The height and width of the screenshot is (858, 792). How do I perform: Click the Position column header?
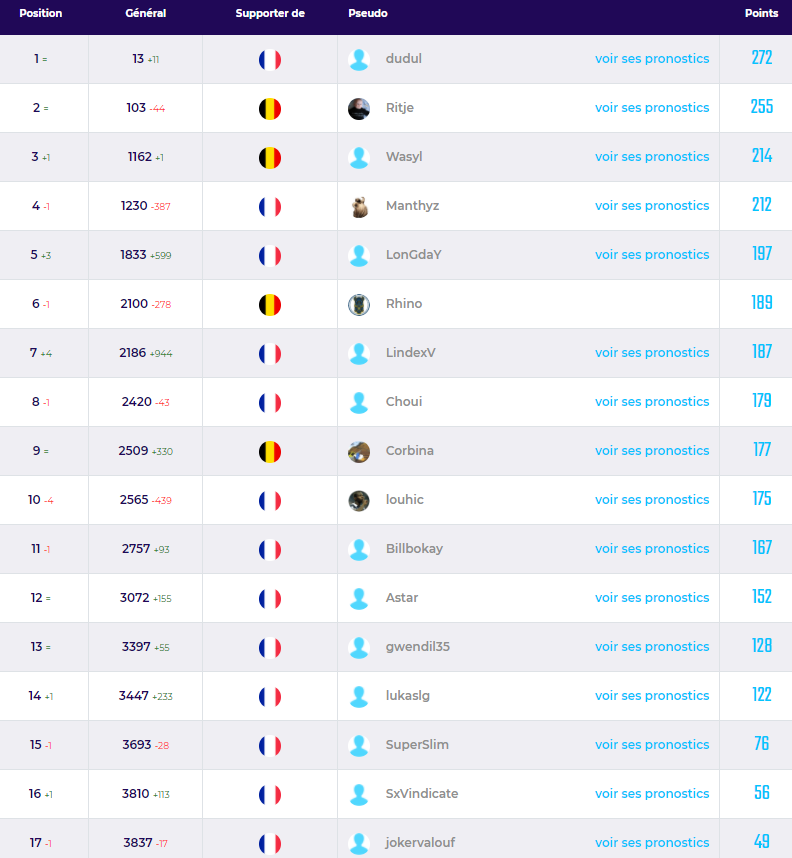pos(41,13)
